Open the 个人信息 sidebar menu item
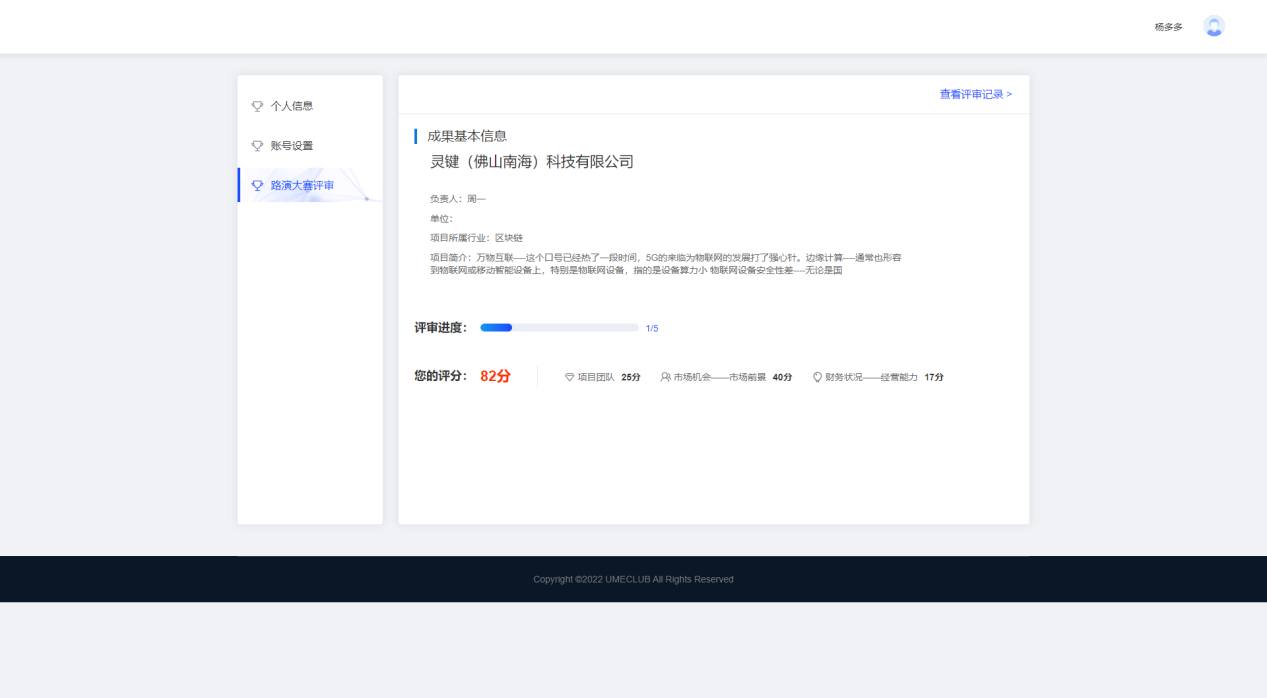The width and height of the screenshot is (1267, 698). pos(292,106)
